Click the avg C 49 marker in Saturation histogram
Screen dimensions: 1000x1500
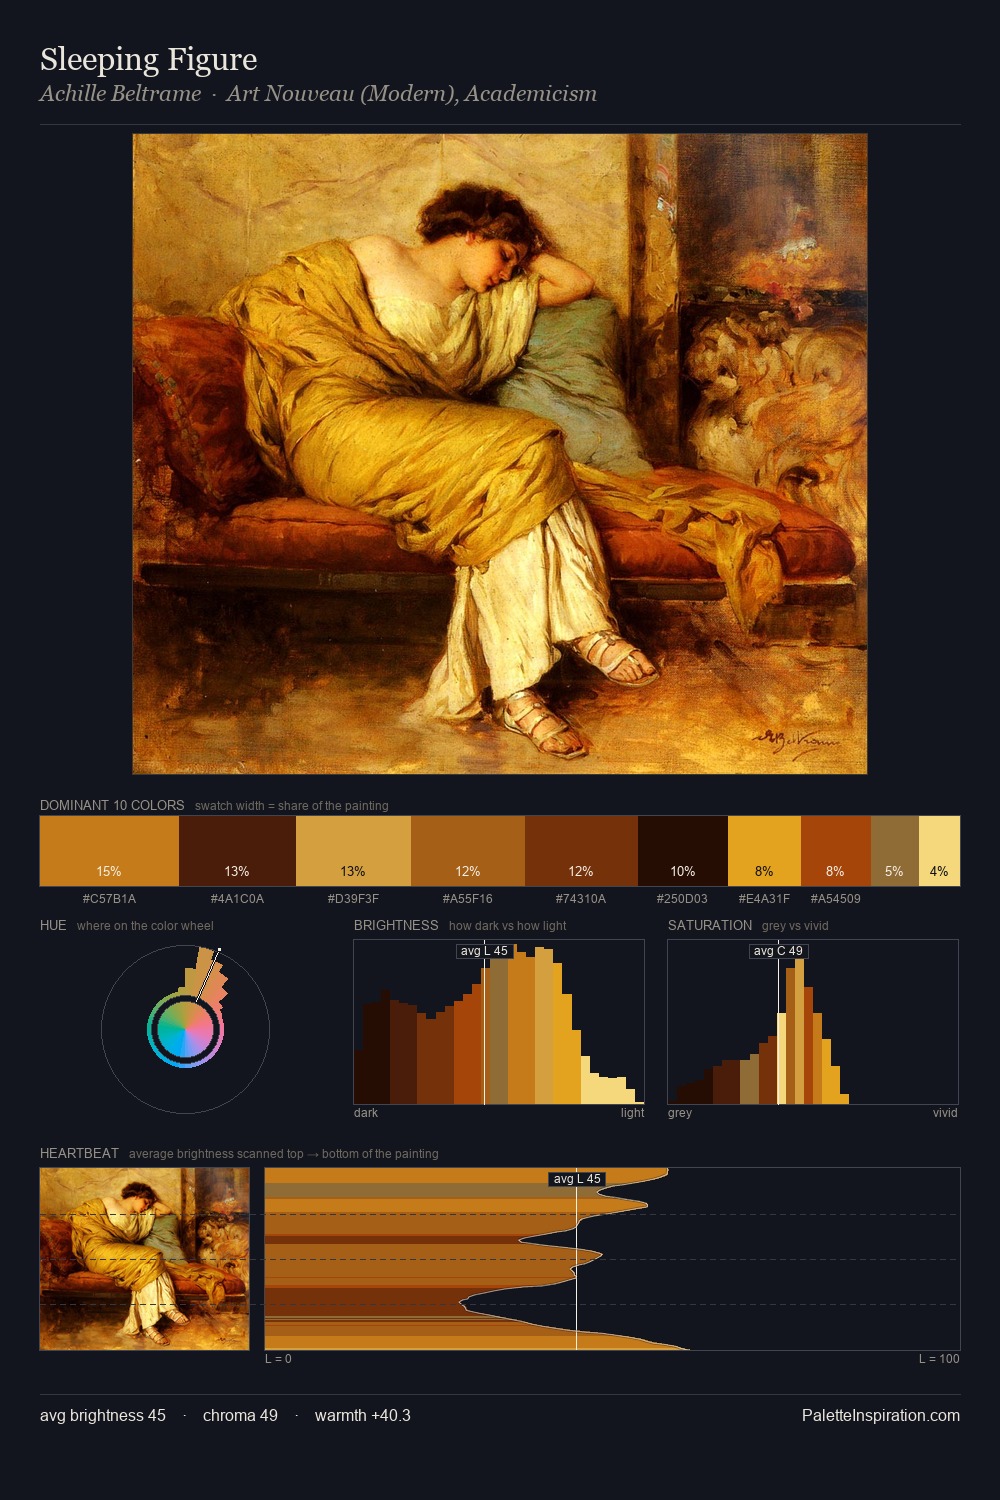tap(778, 951)
